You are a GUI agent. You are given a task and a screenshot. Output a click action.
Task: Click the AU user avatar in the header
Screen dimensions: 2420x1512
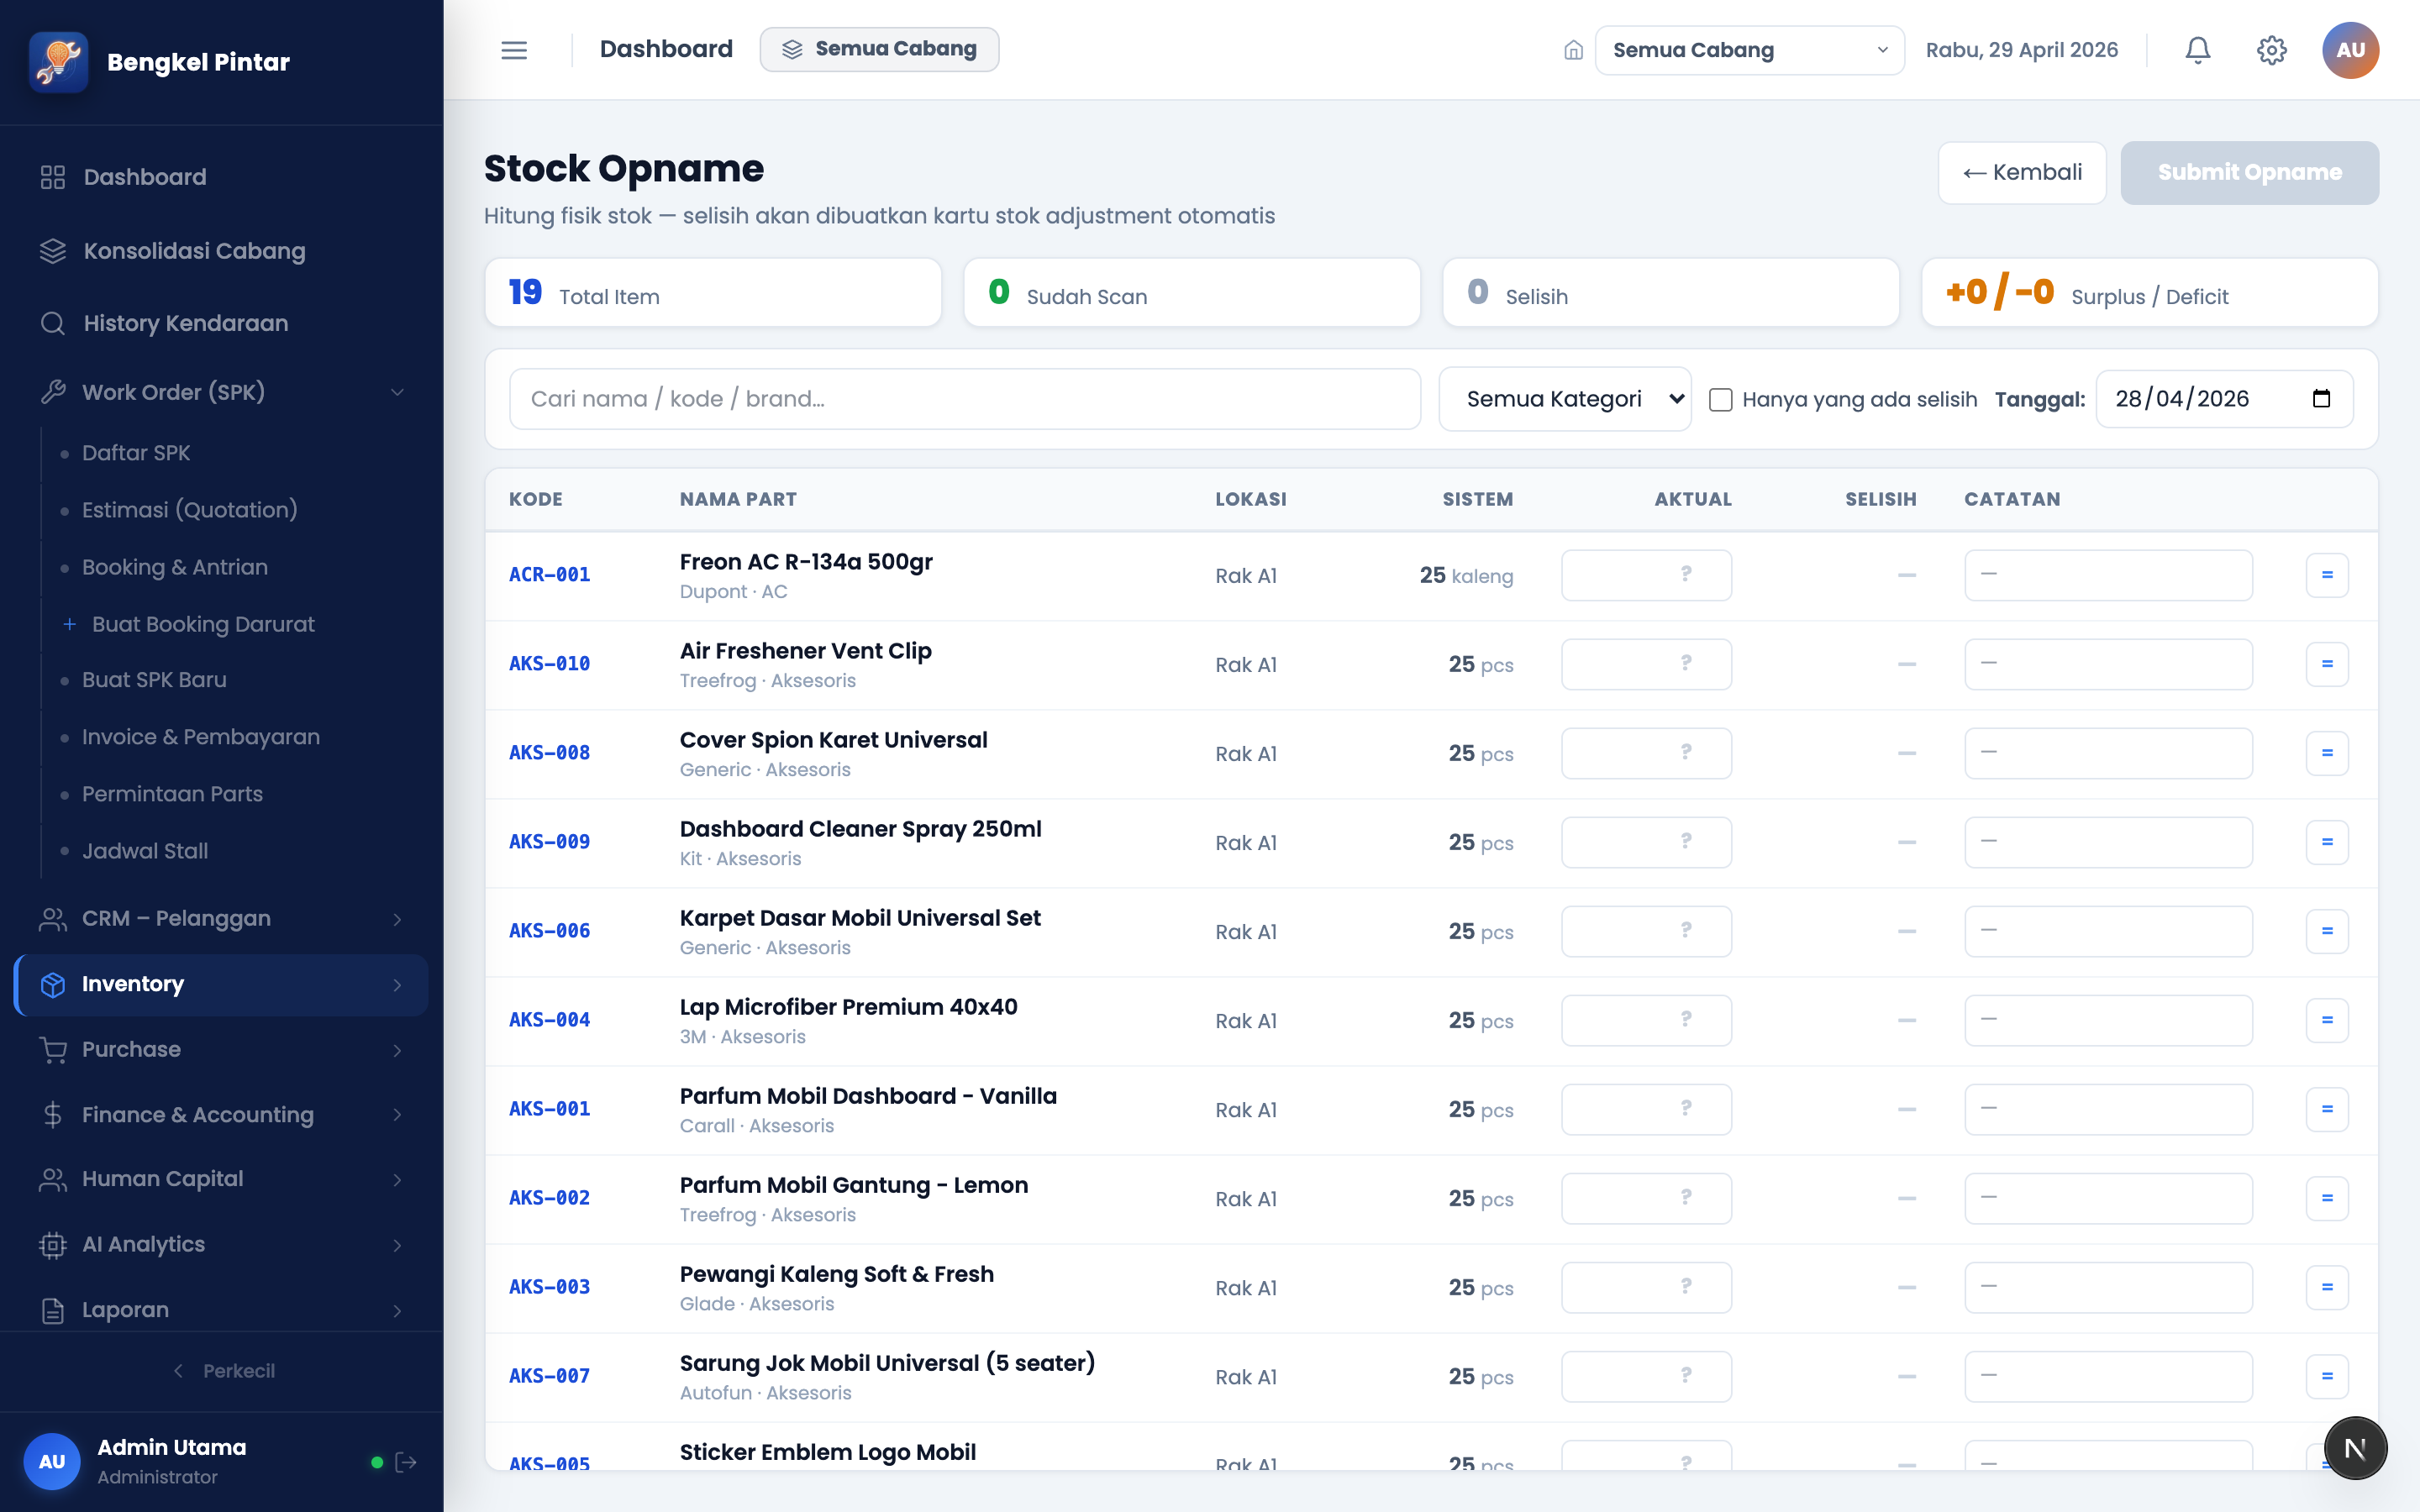tap(2350, 50)
